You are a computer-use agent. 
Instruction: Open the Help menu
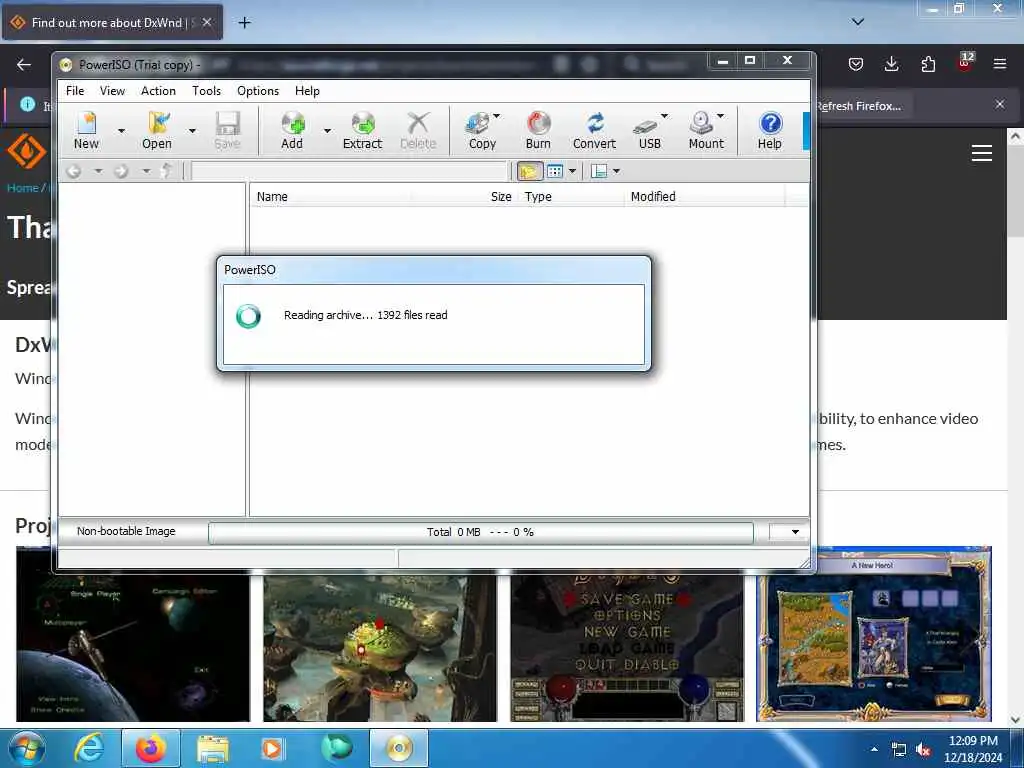tap(307, 91)
